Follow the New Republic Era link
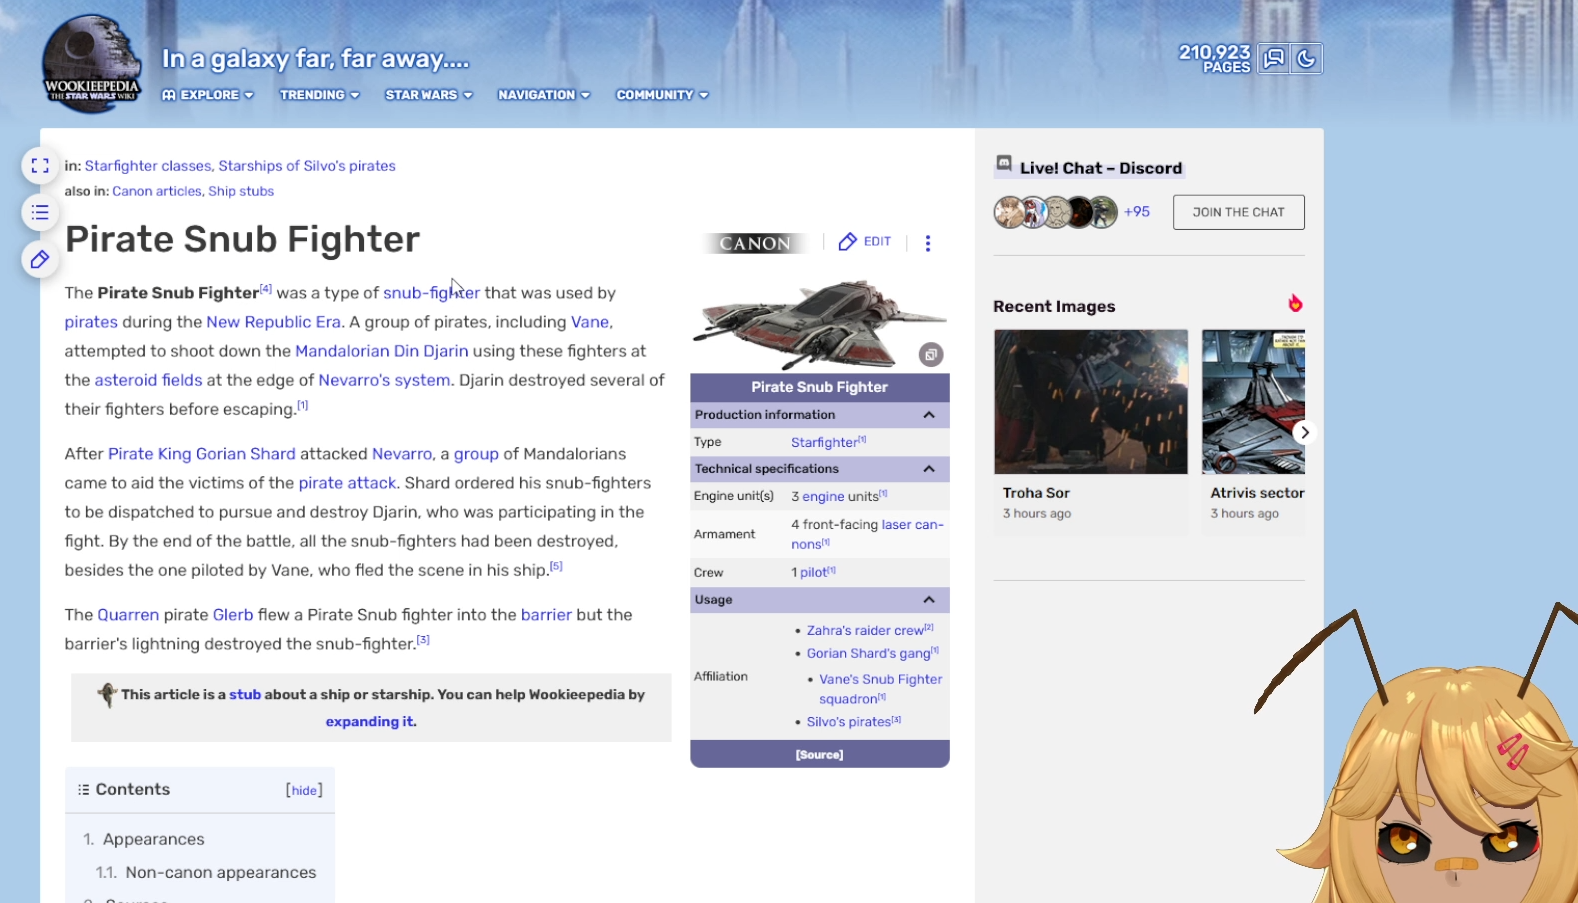1578x903 pixels. point(273,322)
